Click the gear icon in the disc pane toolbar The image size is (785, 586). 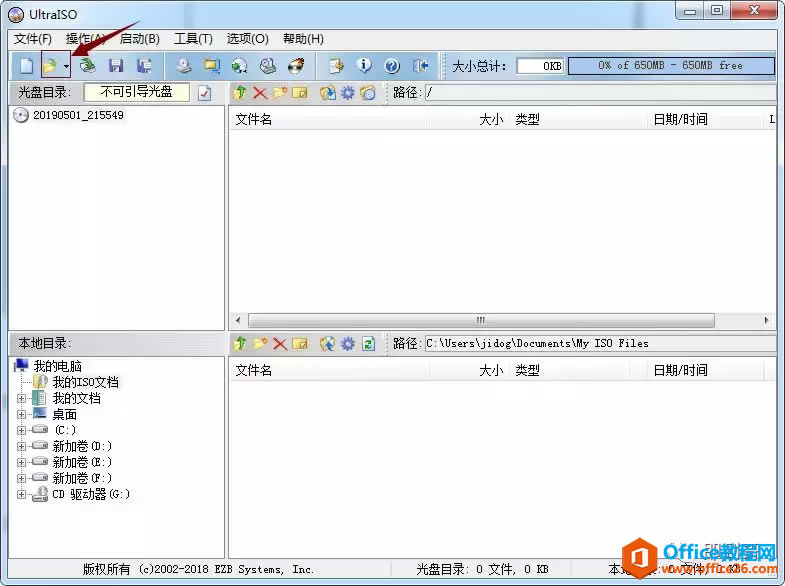347,93
